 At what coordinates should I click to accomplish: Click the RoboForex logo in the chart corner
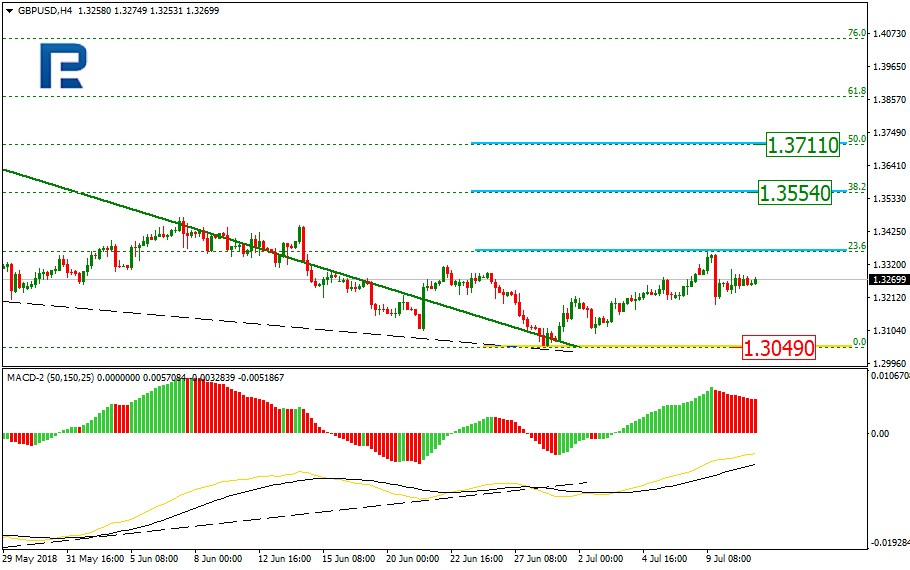(63, 67)
